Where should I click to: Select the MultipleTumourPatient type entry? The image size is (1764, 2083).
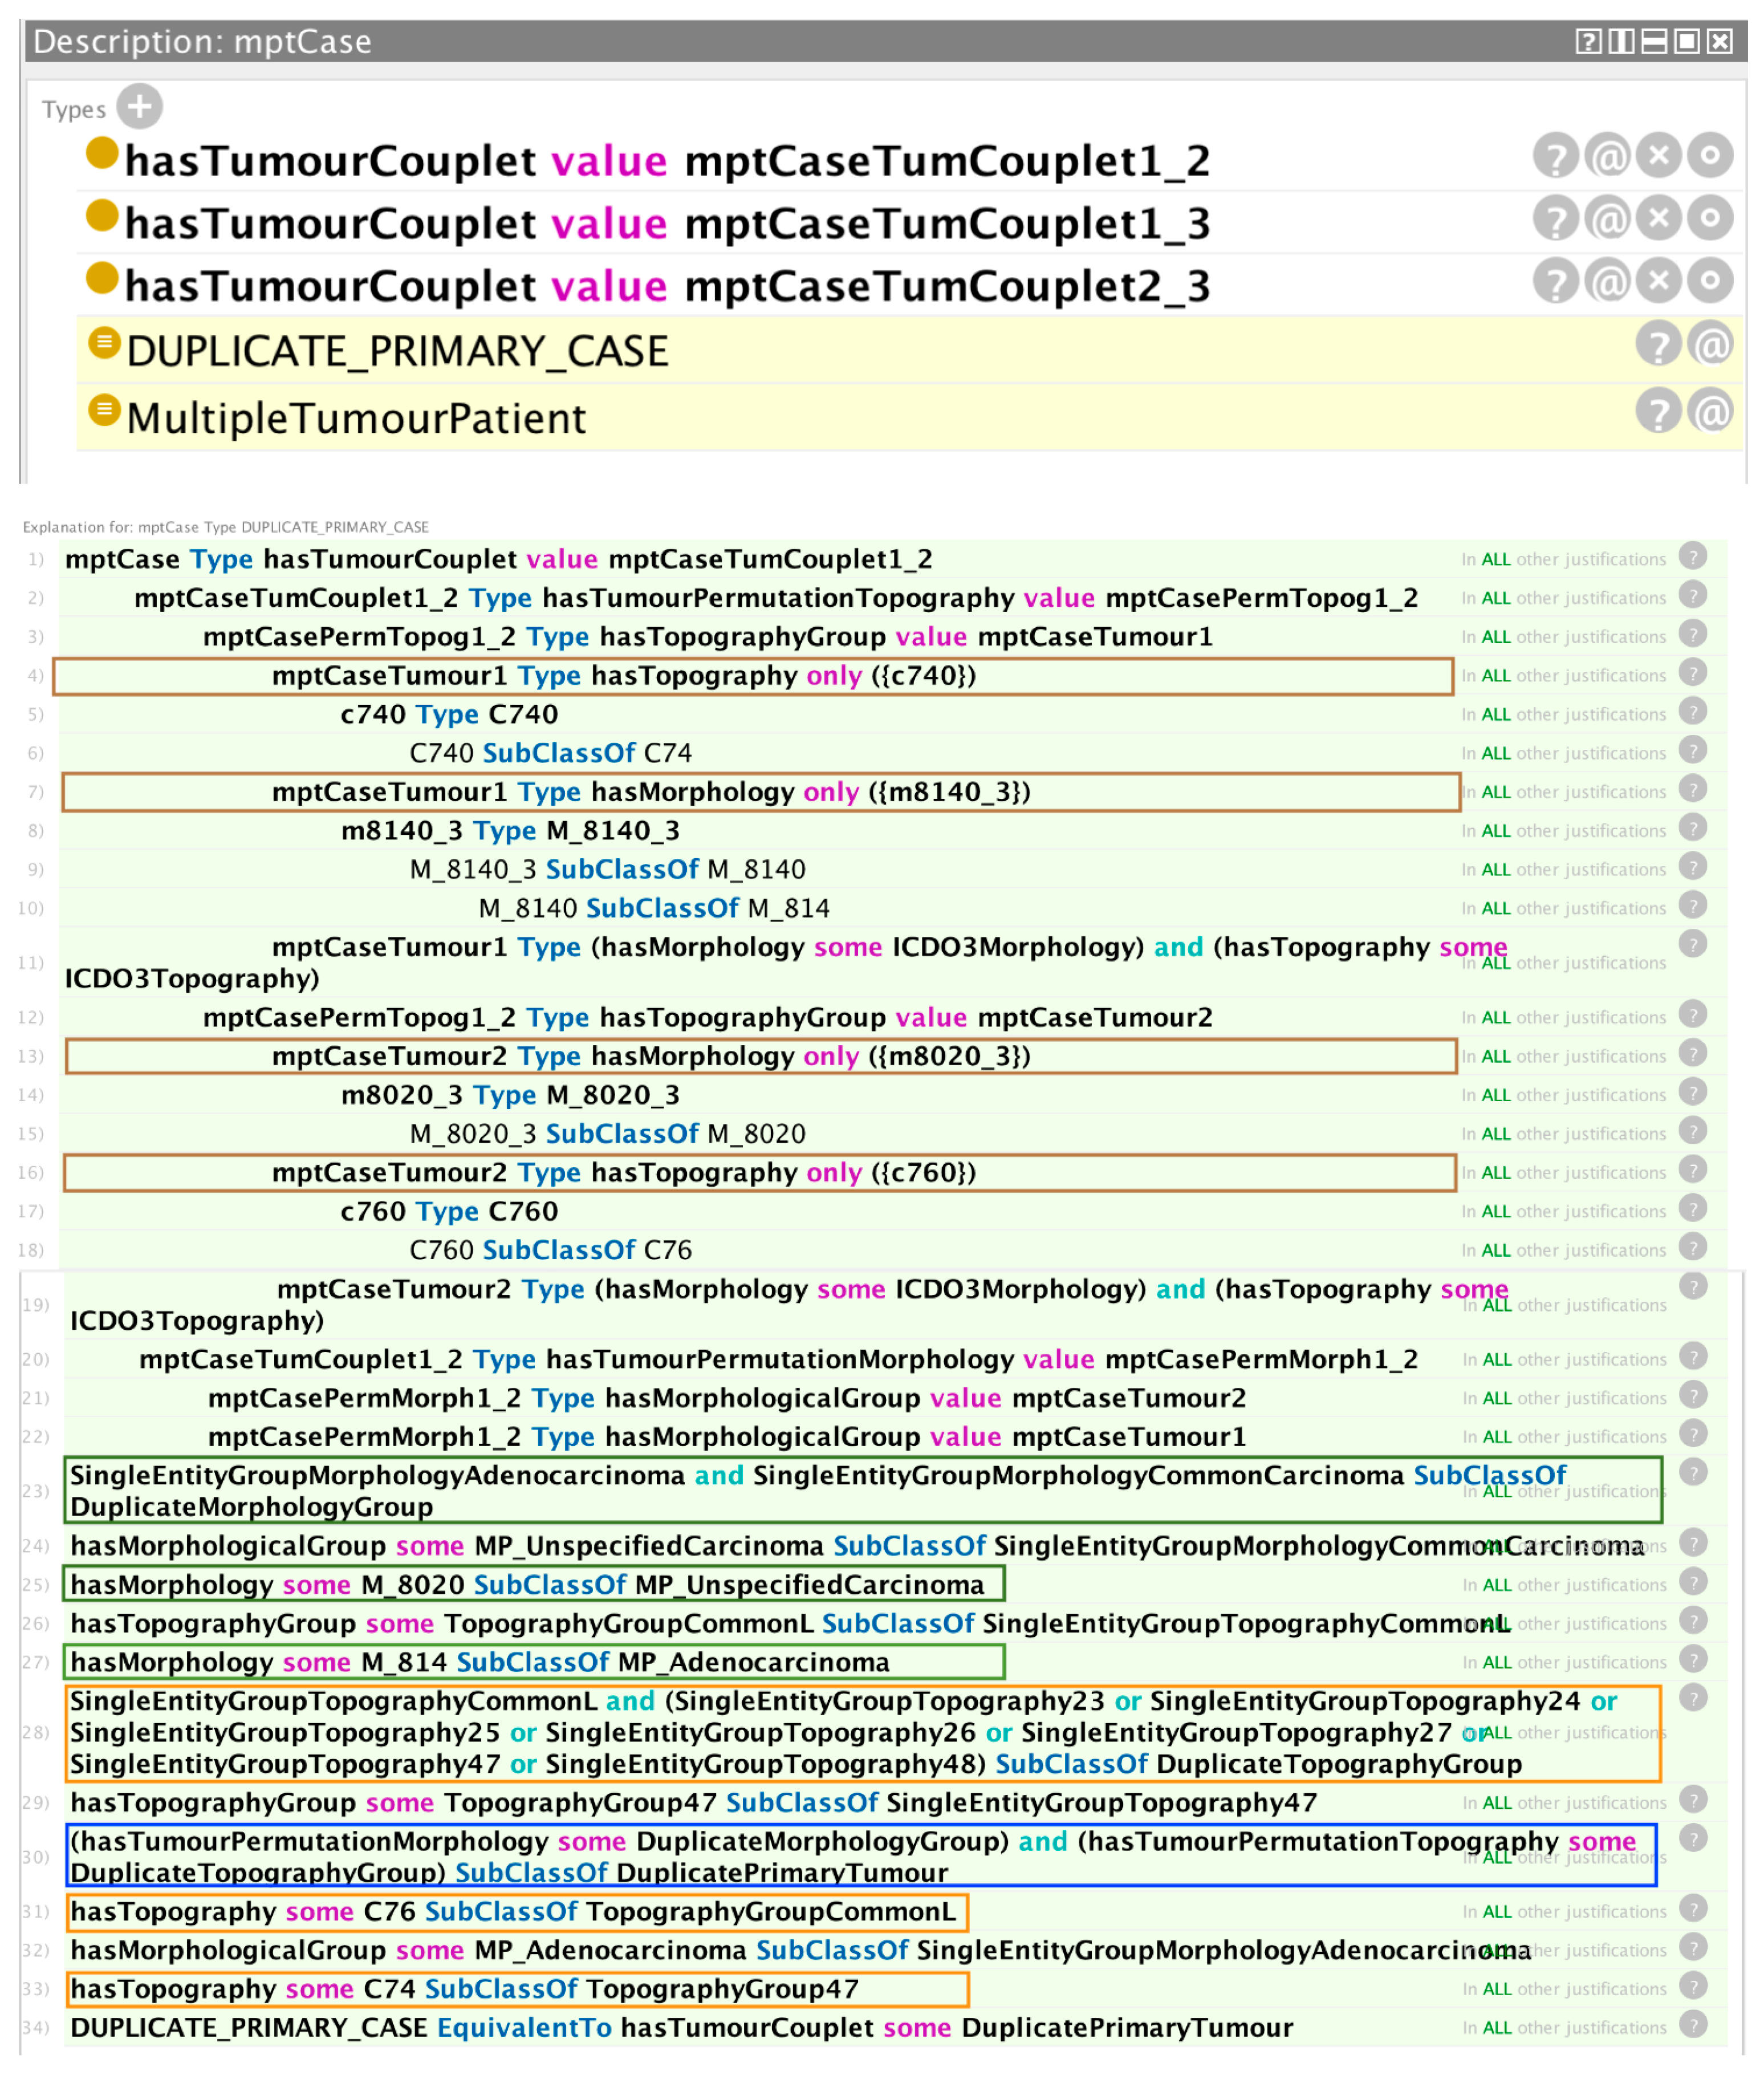[356, 418]
